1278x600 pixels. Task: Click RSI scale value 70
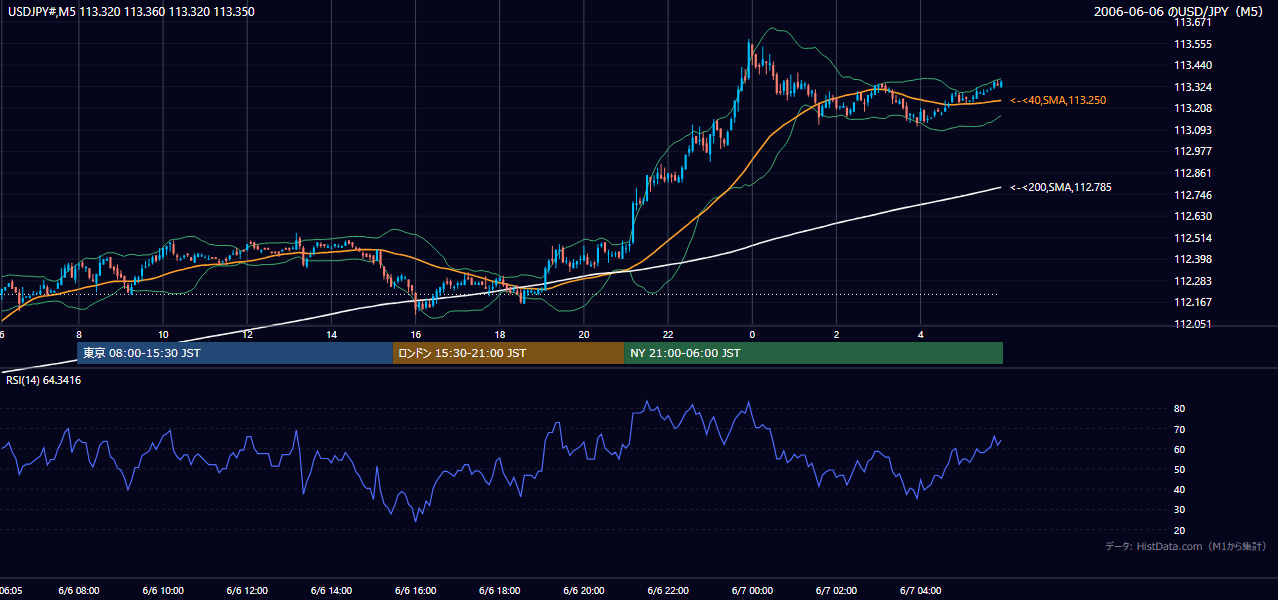tap(1179, 430)
